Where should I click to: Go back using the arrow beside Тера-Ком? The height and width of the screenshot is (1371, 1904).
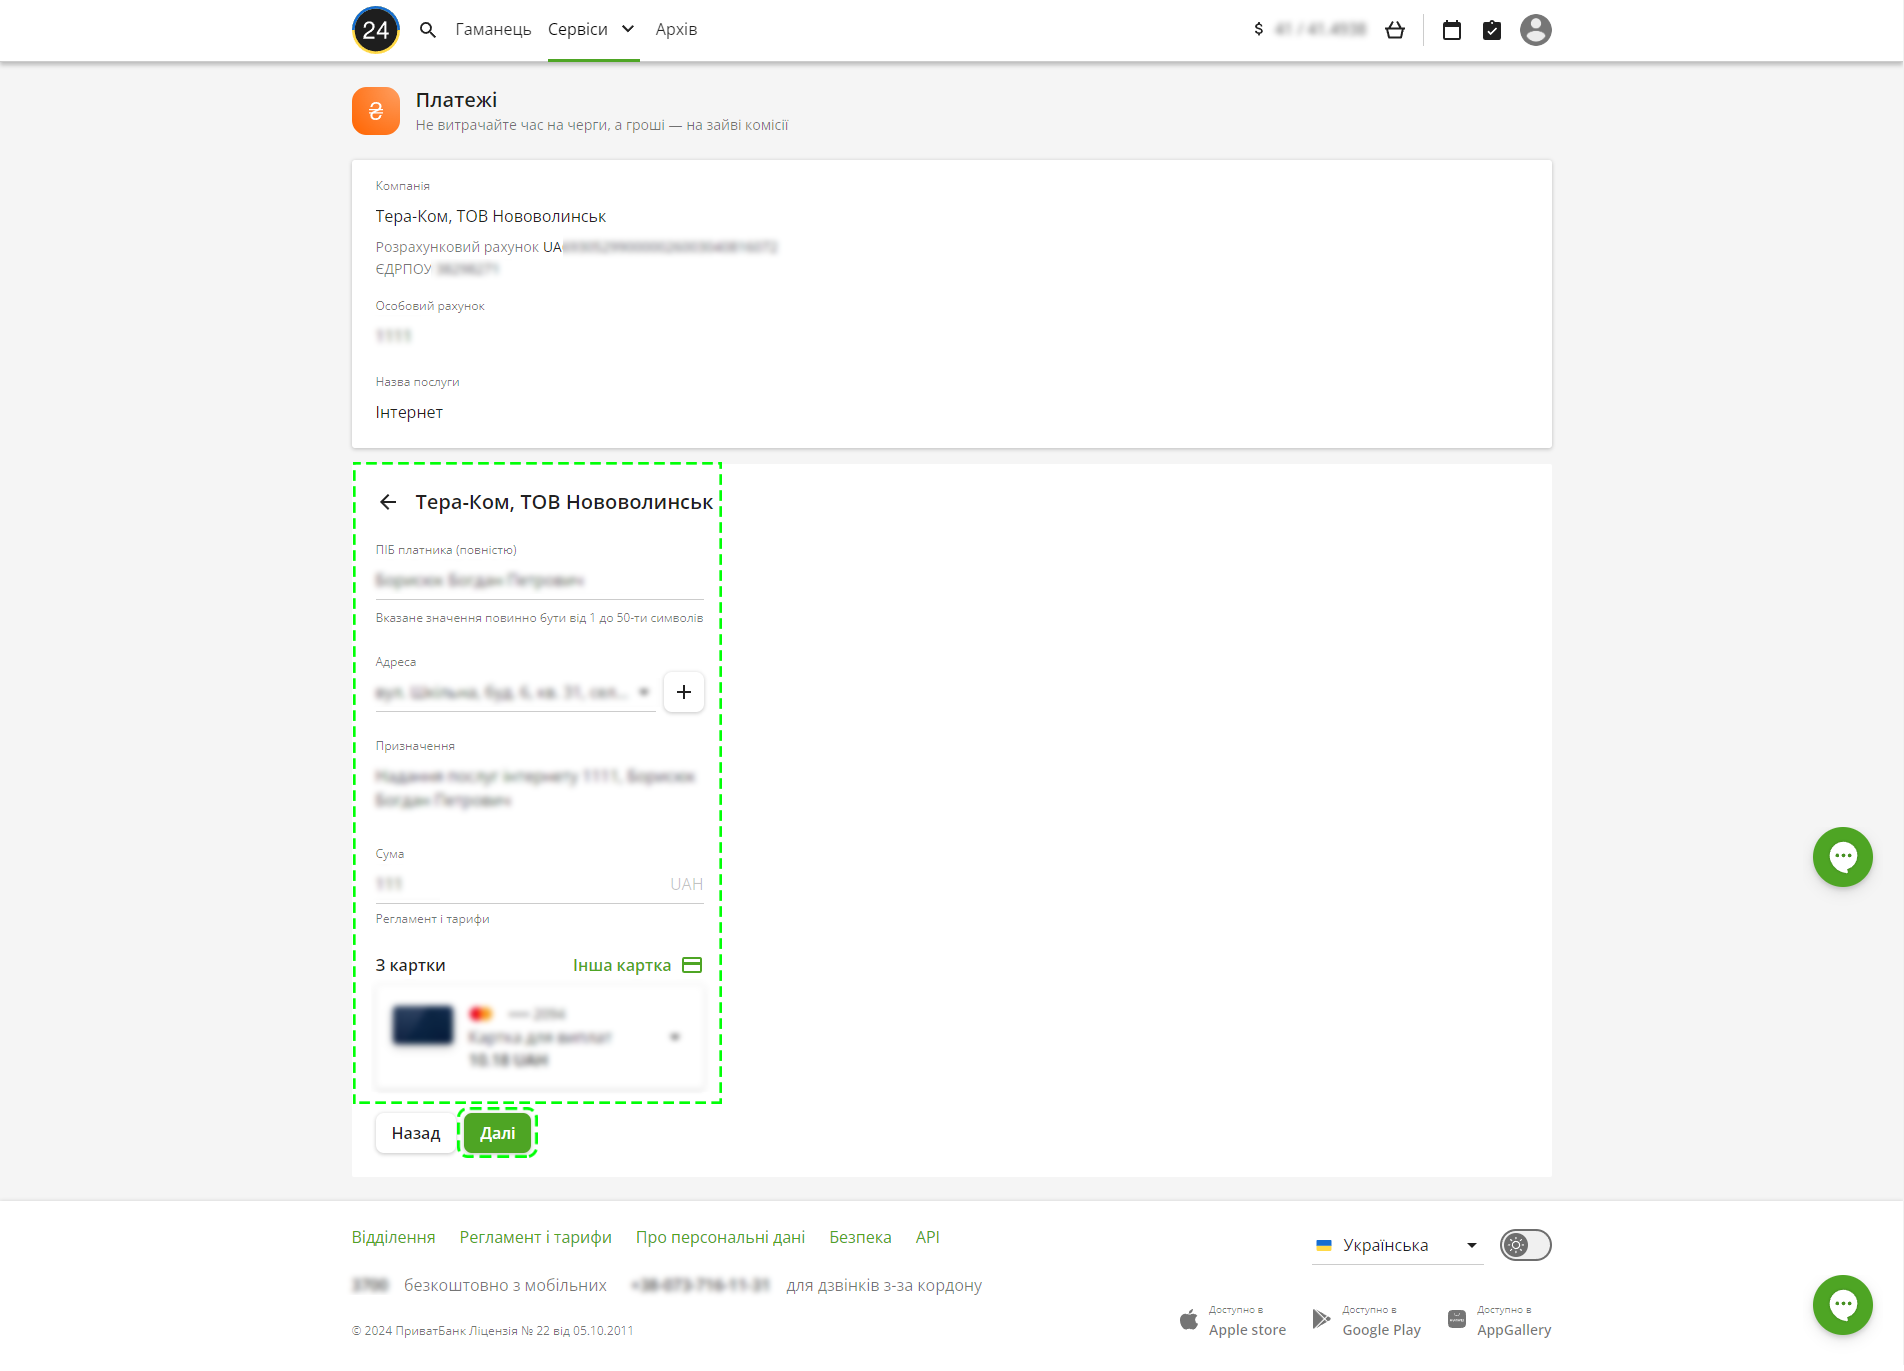(x=388, y=502)
